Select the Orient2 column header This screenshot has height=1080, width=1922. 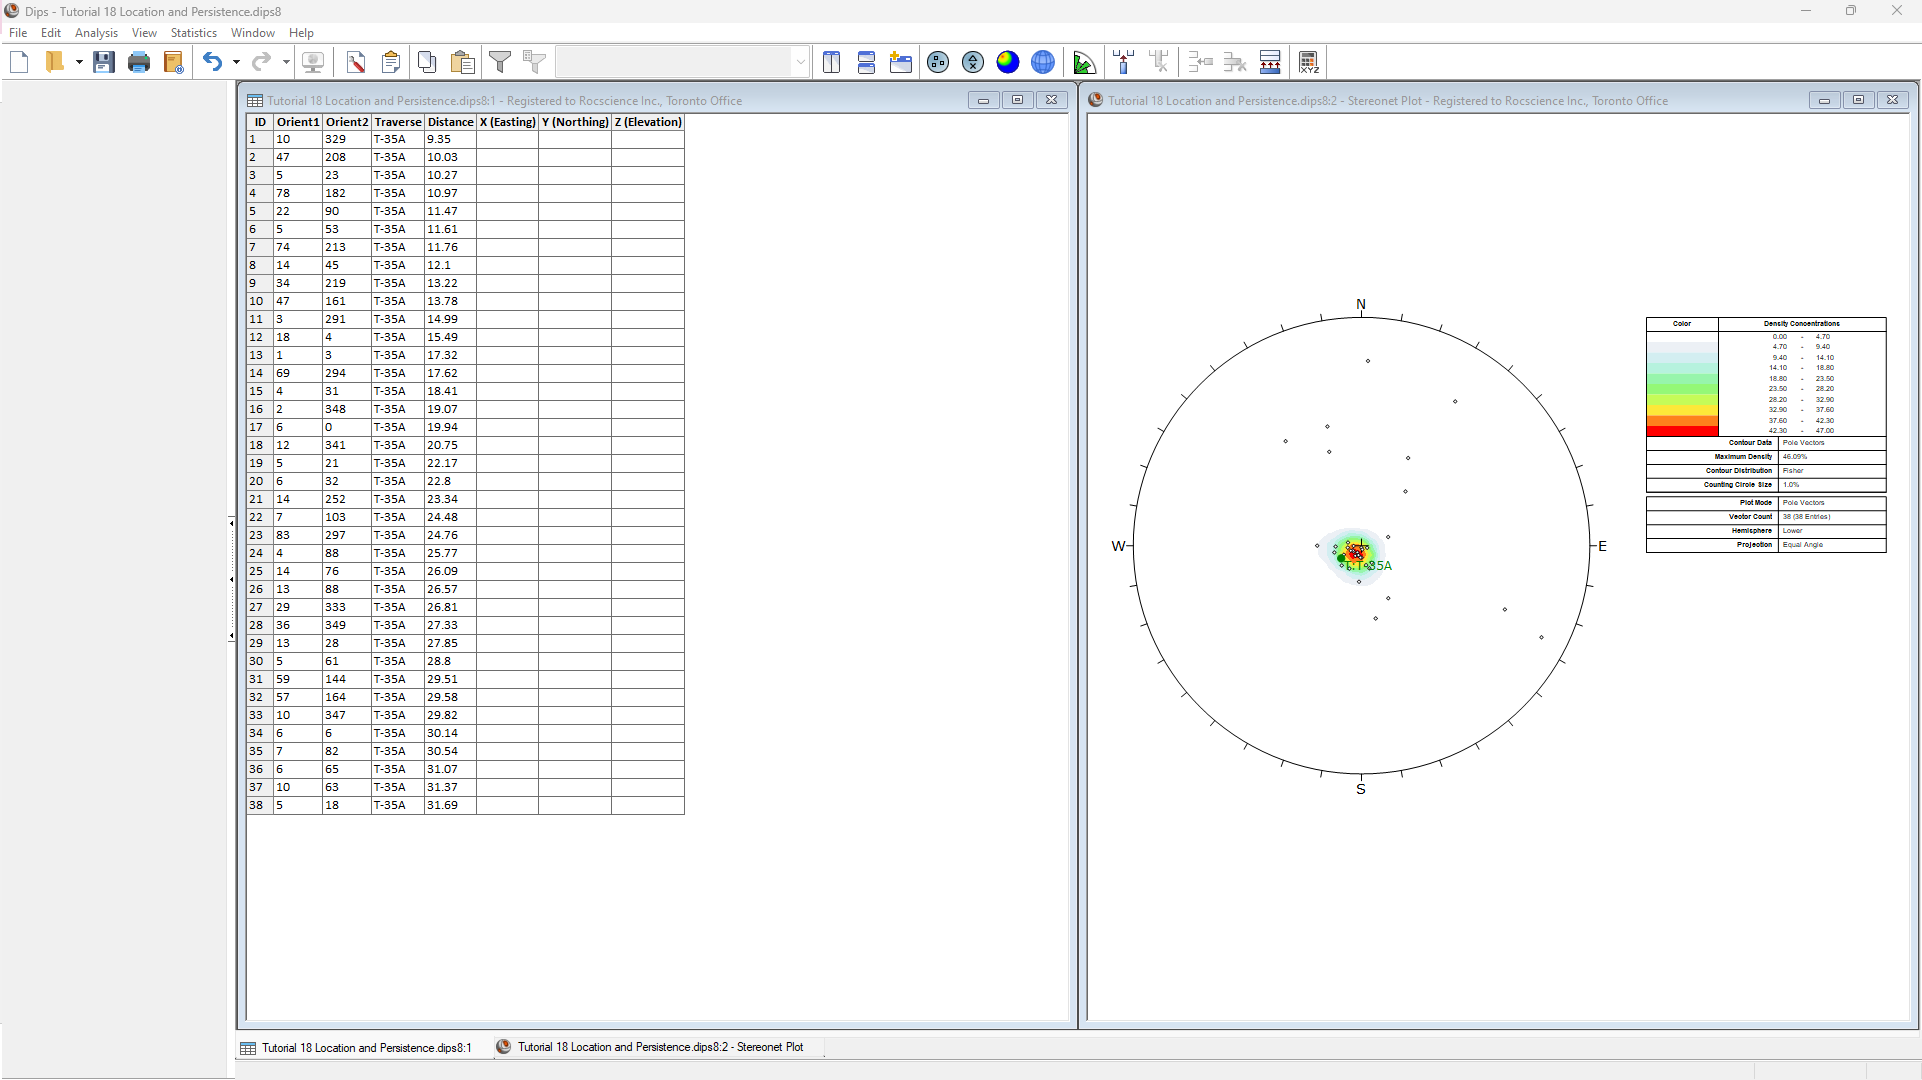(346, 122)
